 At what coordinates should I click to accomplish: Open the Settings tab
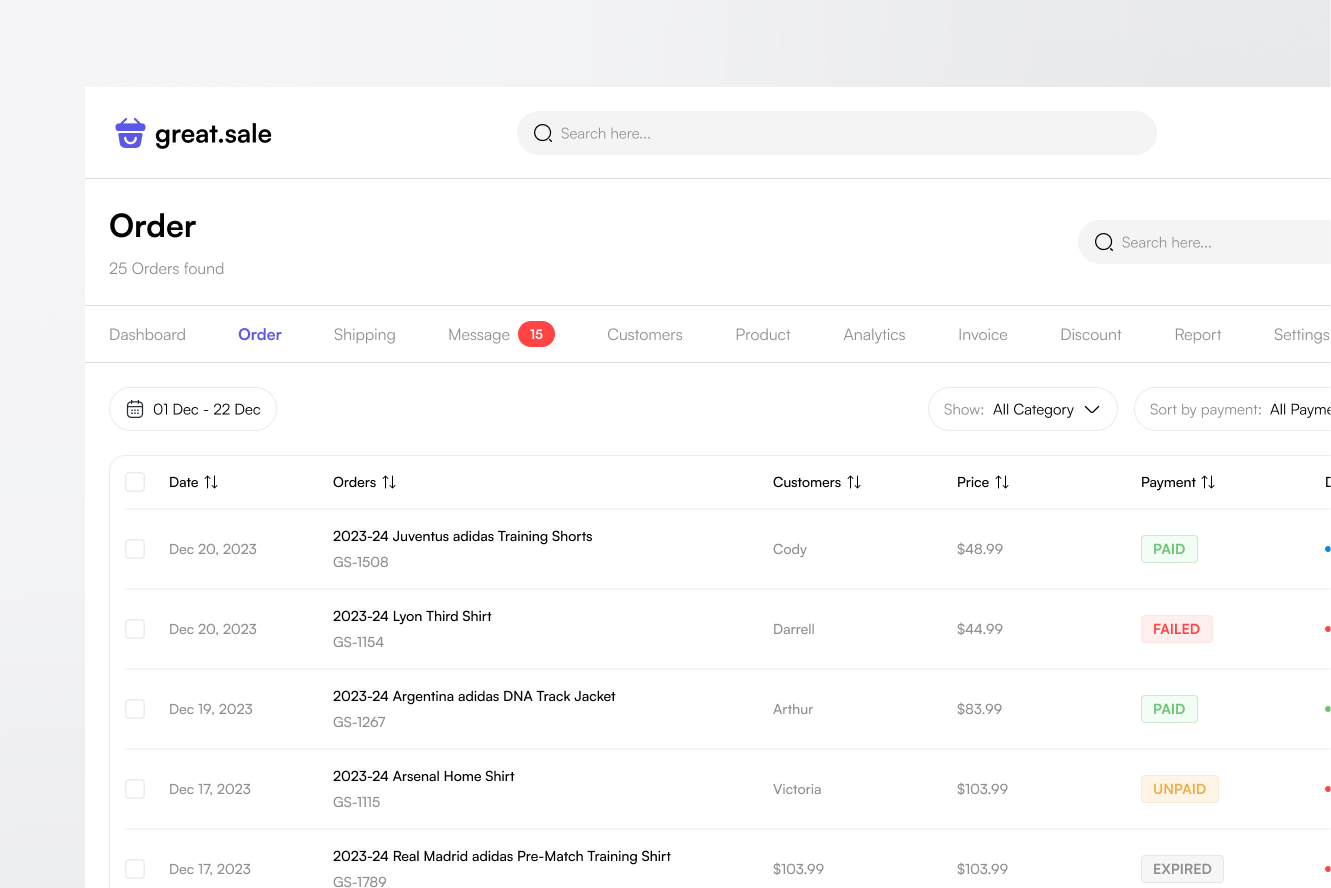pos(1301,335)
